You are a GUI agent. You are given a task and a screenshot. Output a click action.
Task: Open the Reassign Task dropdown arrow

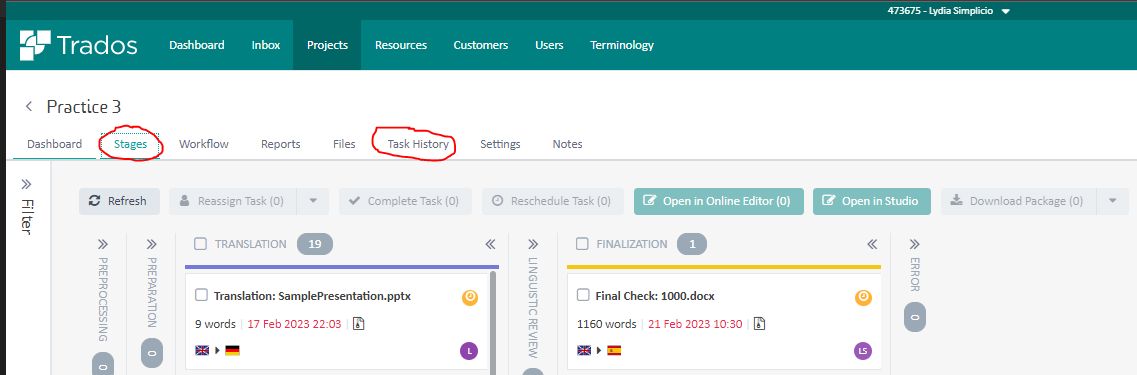click(x=313, y=201)
